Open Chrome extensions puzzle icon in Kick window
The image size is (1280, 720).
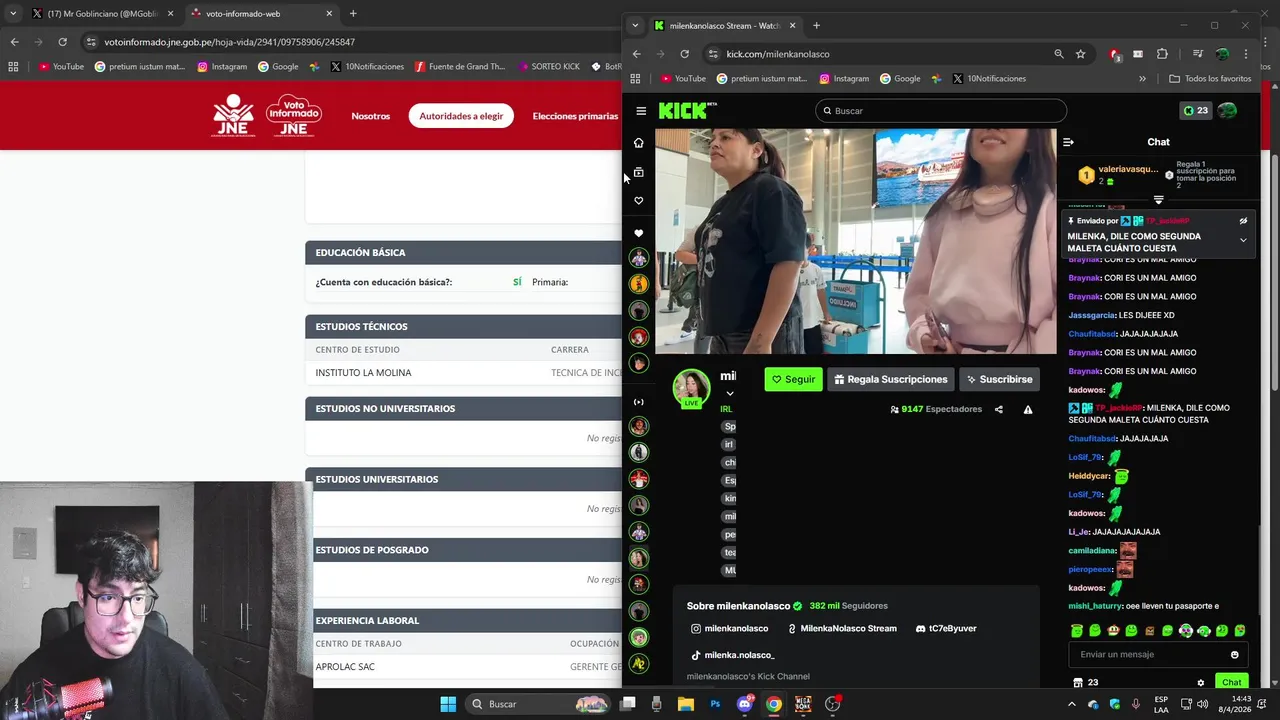click(1162, 54)
